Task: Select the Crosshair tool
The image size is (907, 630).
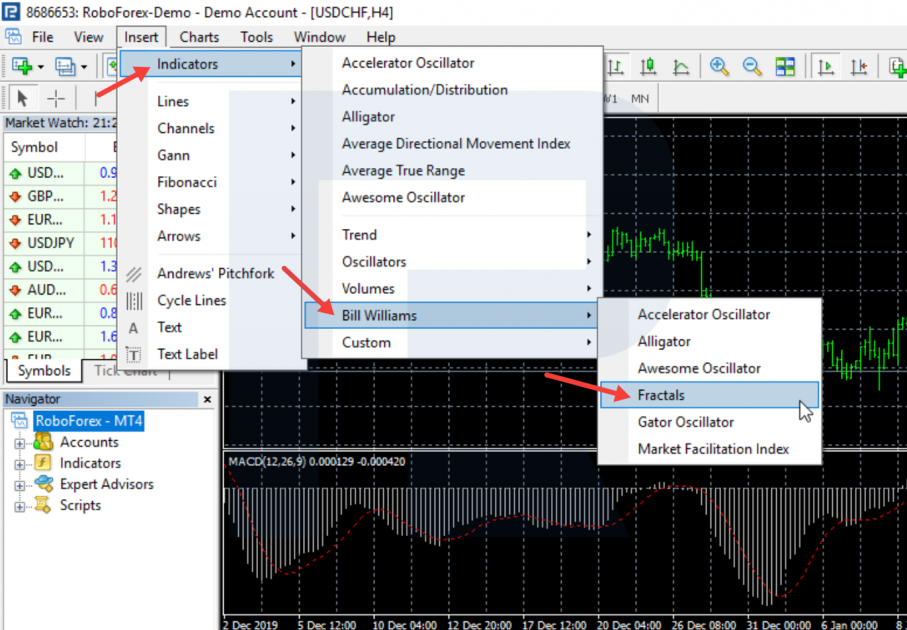Action: click(x=56, y=99)
